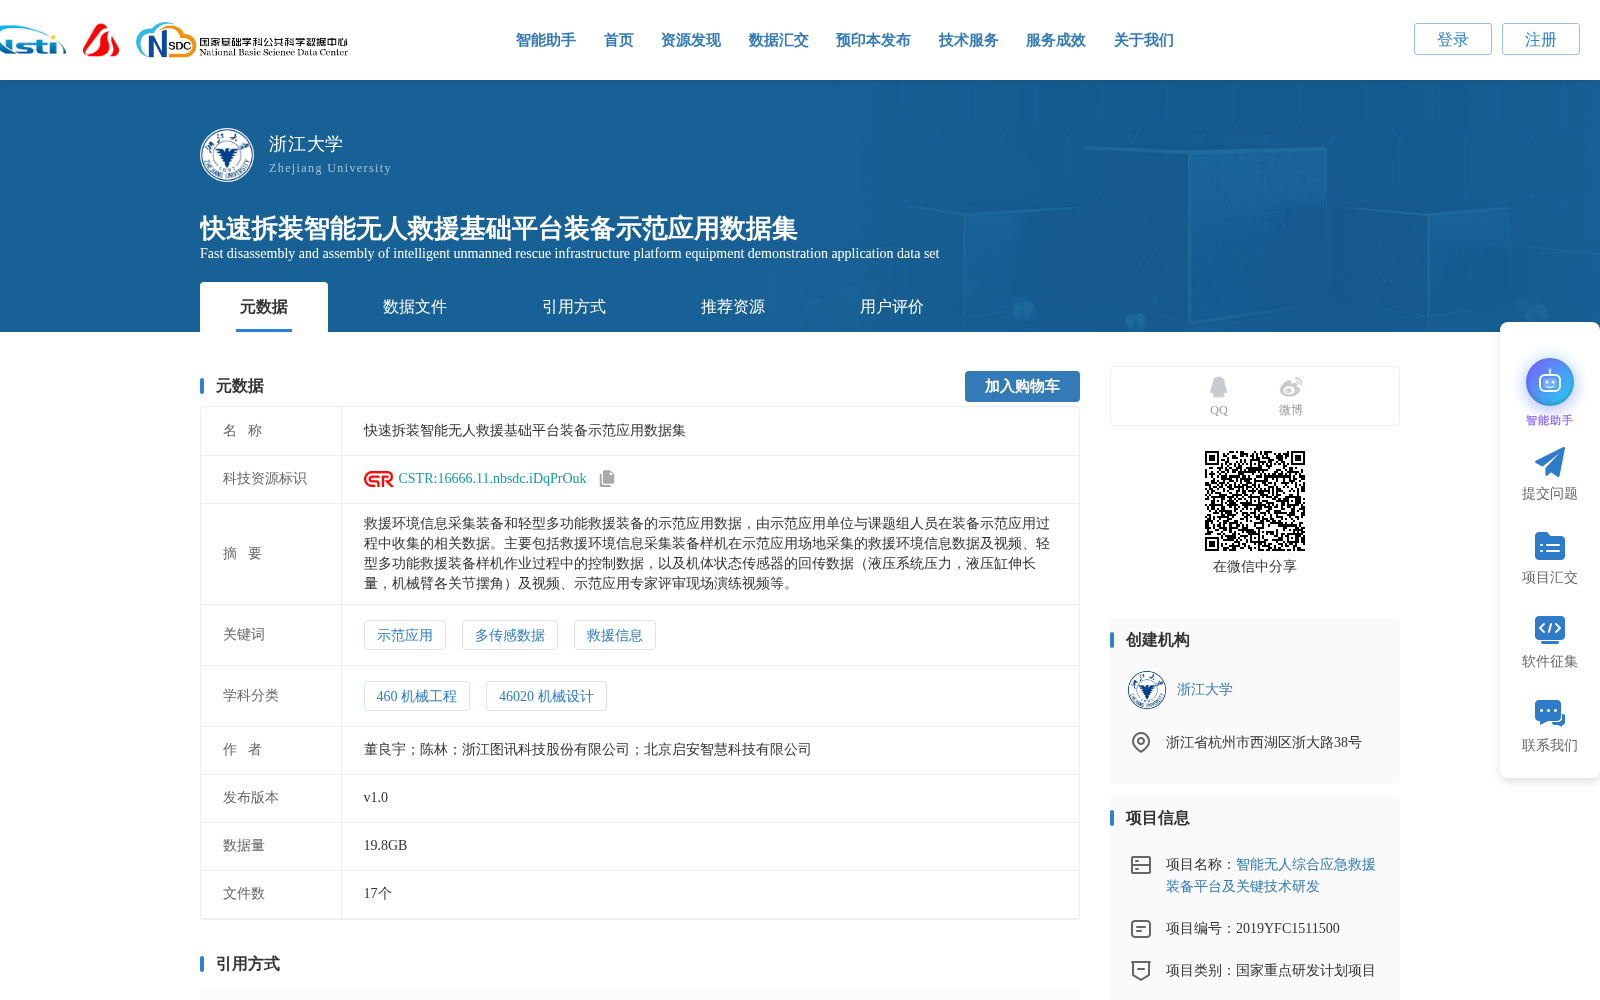1600x1000 pixels.
Task: Click the 软件征集 code icon
Action: click(x=1549, y=629)
